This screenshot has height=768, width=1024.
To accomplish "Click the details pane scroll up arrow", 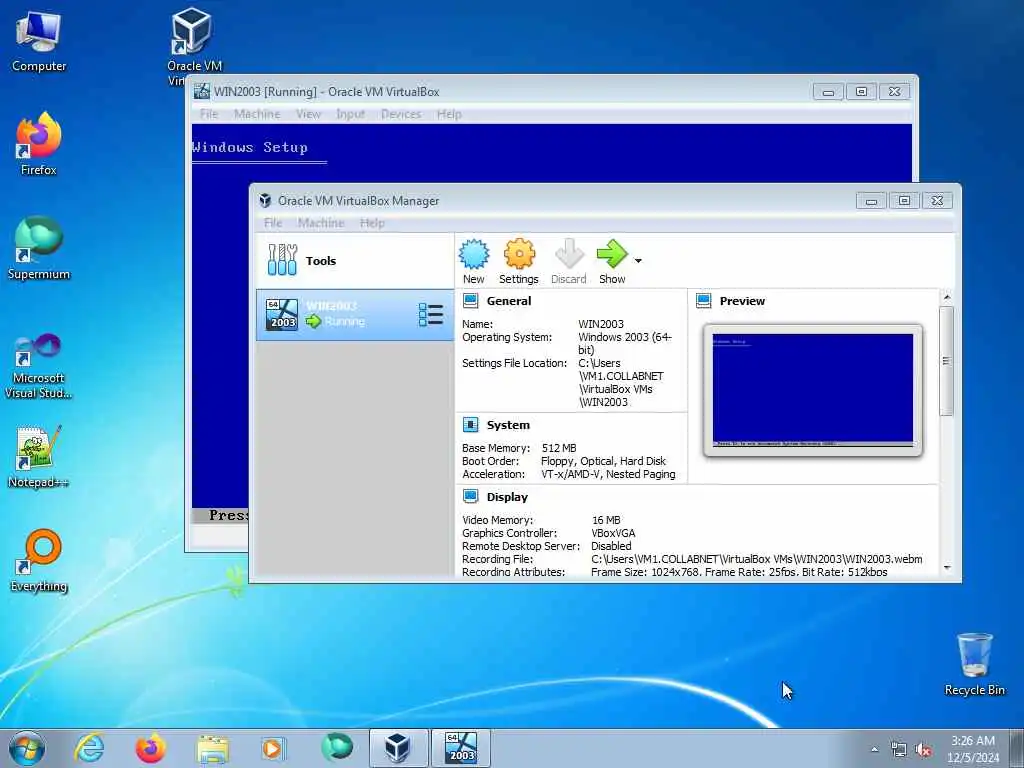I will 947,297.
